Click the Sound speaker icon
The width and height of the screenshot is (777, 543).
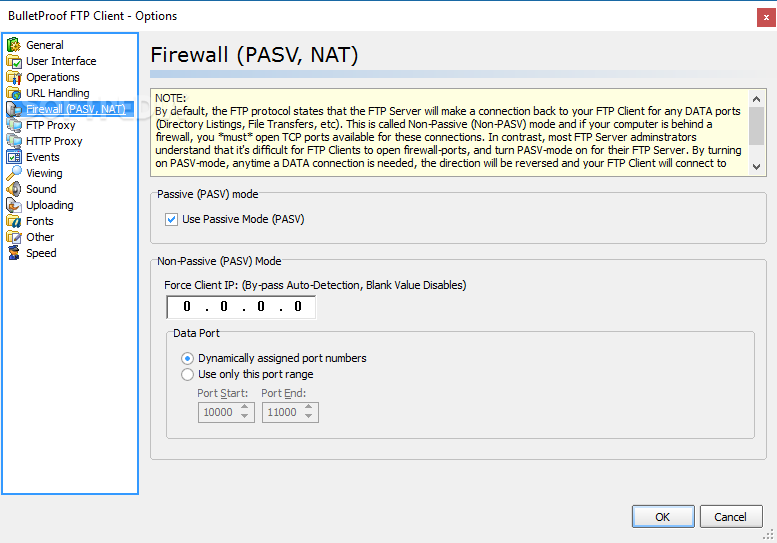[x=14, y=189]
